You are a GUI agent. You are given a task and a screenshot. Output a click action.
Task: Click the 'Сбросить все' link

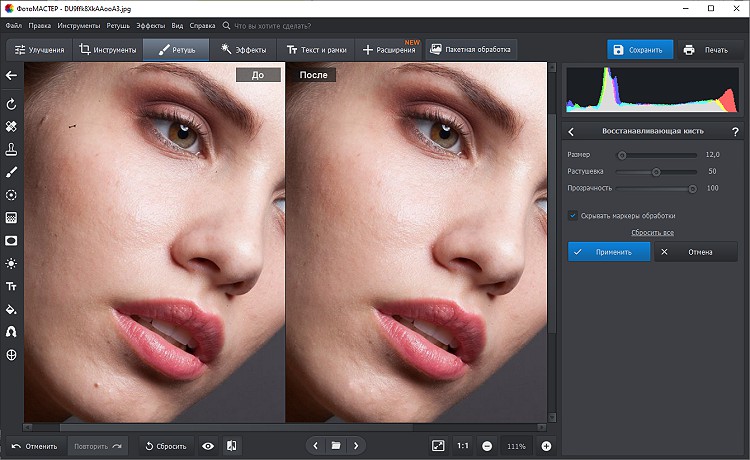click(x=651, y=232)
